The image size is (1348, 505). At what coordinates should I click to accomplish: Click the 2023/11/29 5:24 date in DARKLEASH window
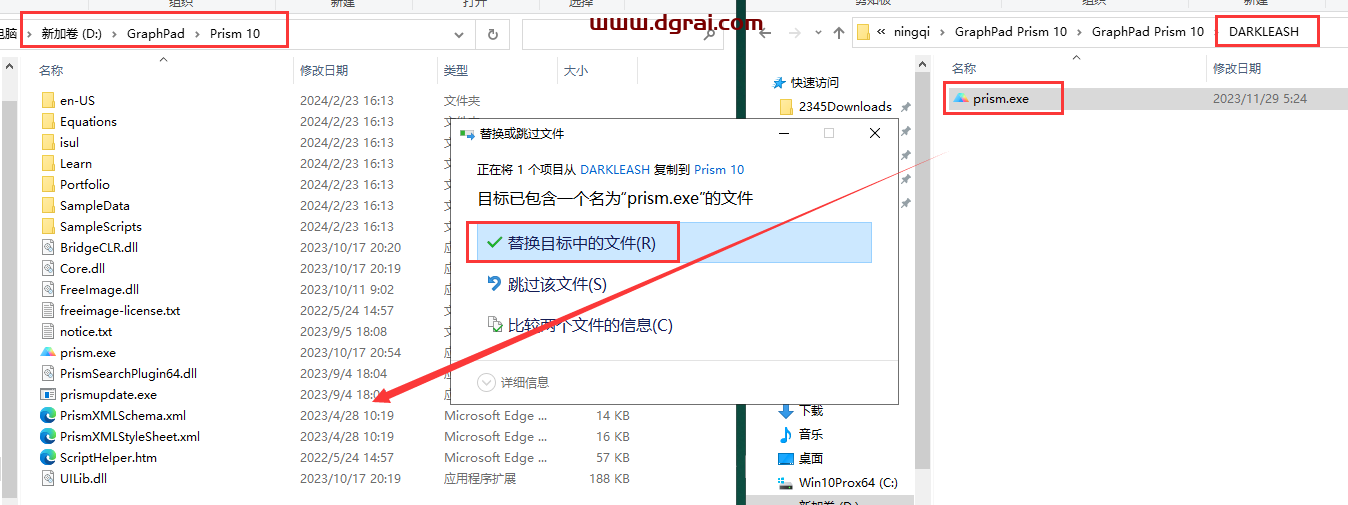1259,98
